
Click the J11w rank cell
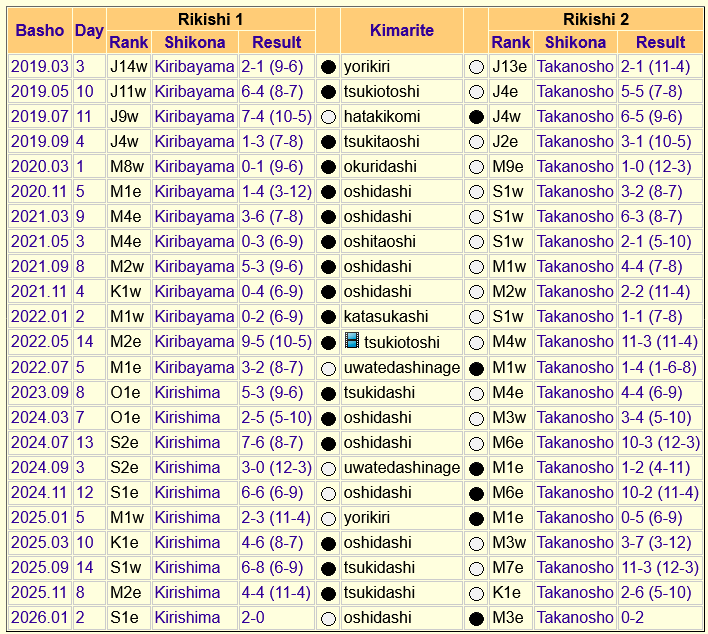pyautogui.click(x=129, y=91)
